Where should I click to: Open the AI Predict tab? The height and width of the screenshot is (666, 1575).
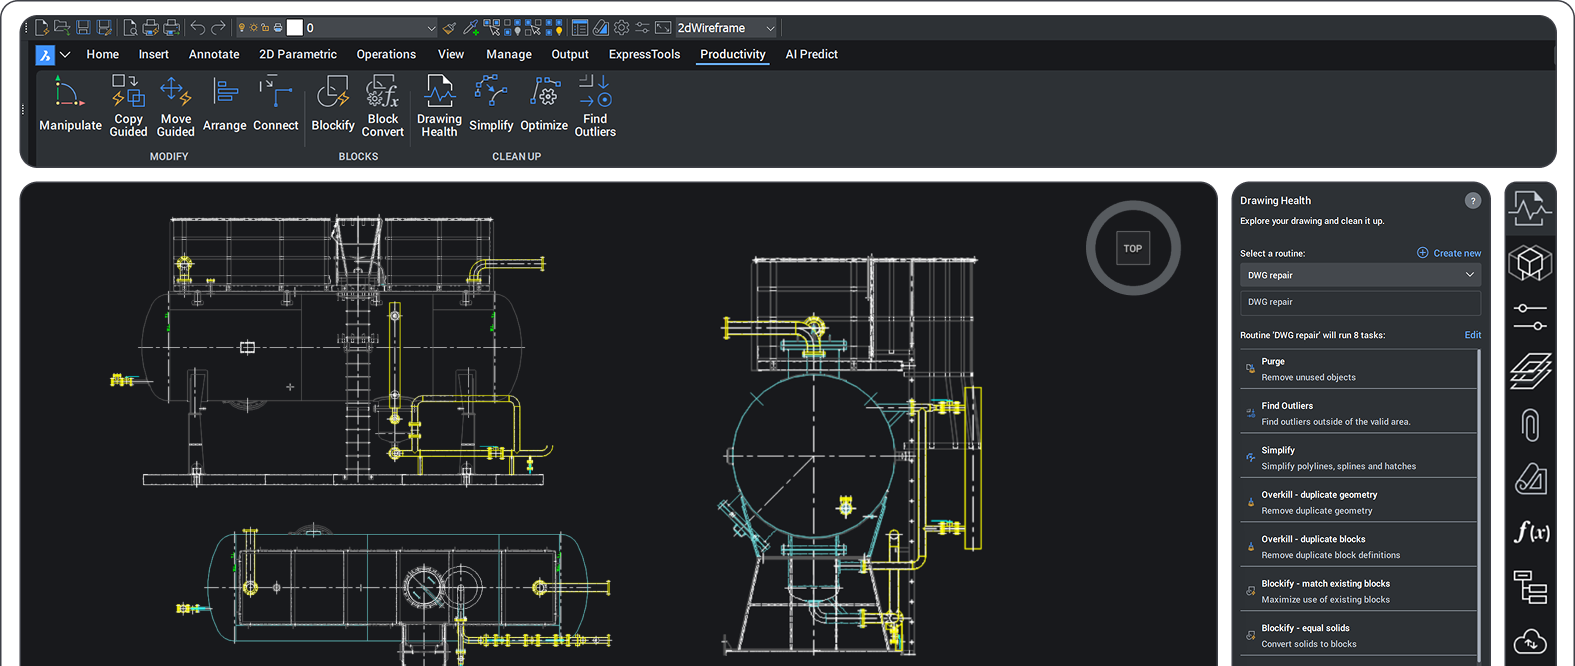tap(811, 55)
